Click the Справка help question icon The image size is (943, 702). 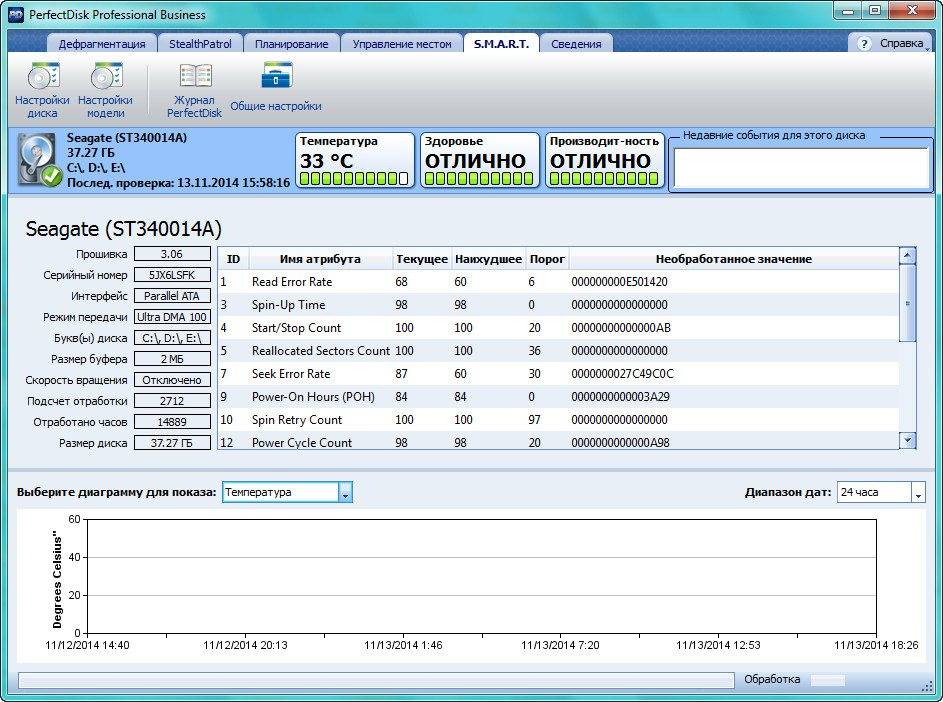[866, 44]
